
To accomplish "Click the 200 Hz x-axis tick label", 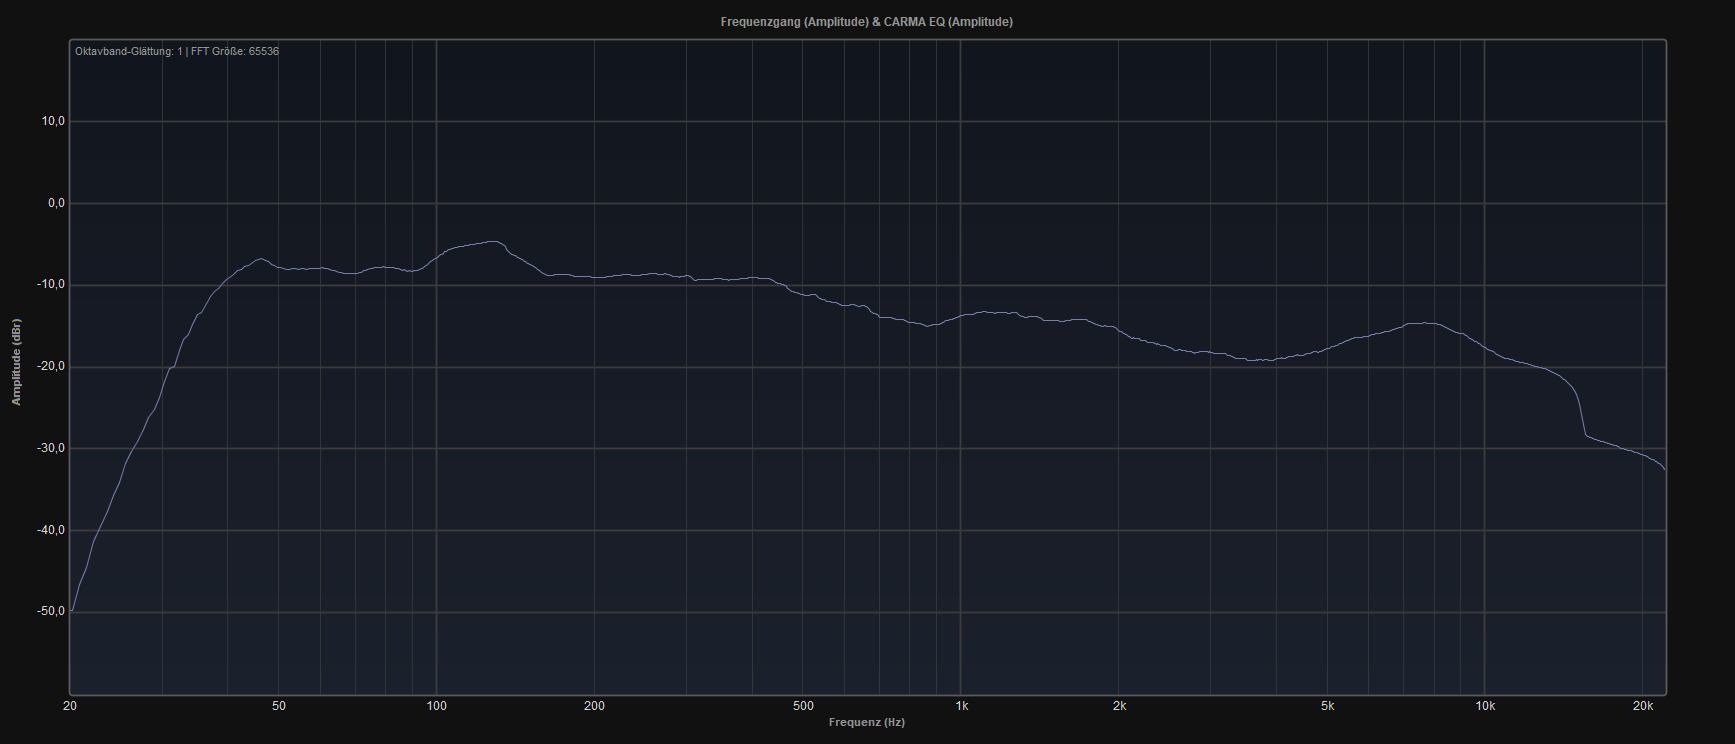I will (x=594, y=706).
